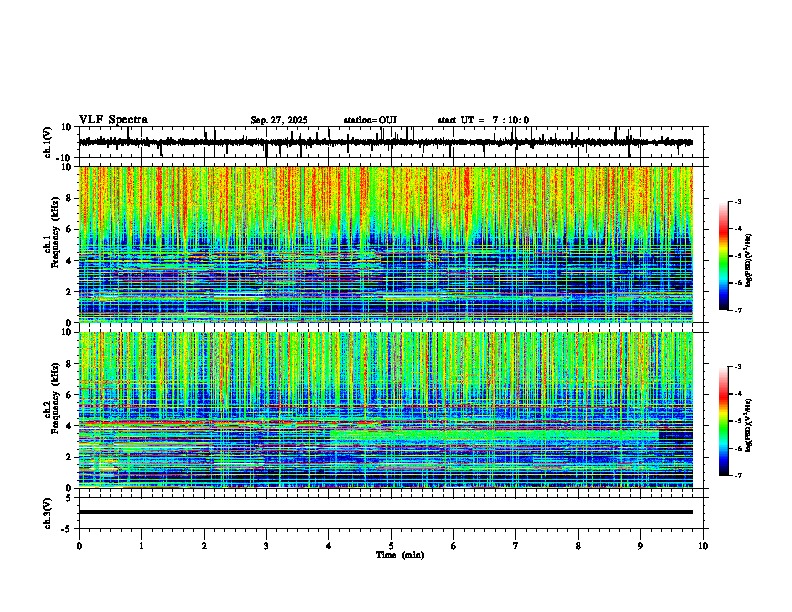Click the "3" minute tick label
This screenshot has width=792, height=612.
click(x=266, y=546)
